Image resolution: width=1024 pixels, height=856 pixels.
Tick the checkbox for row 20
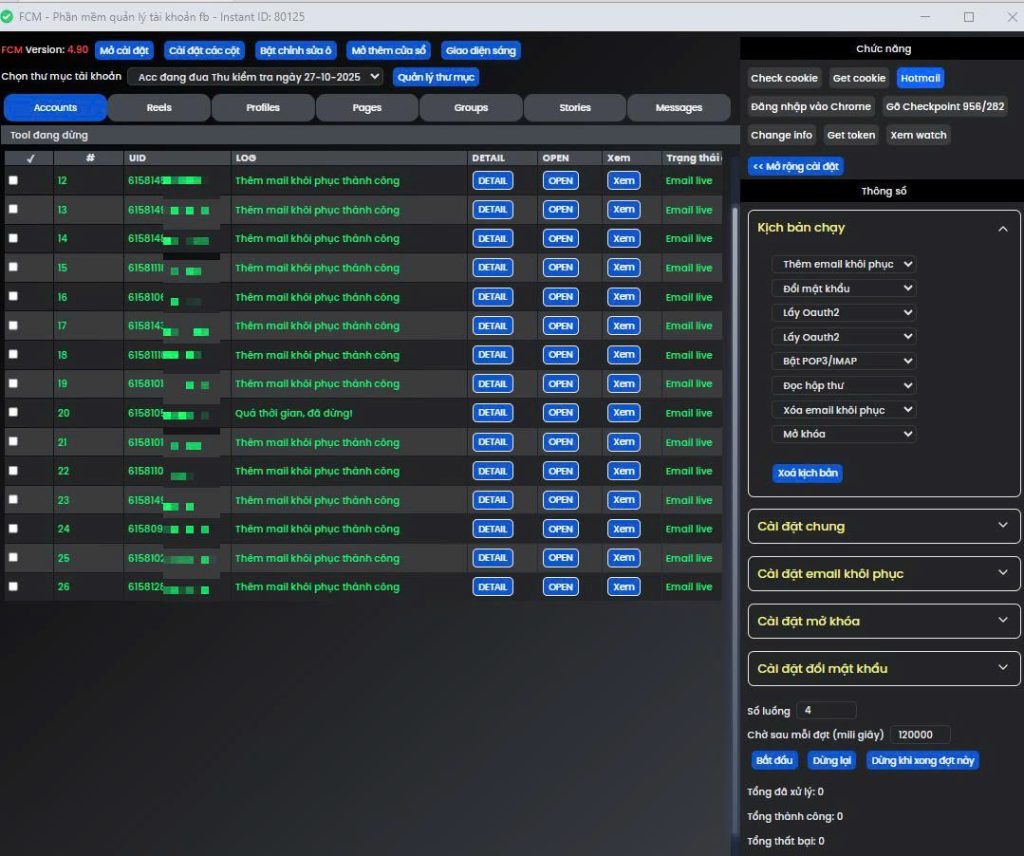(x=13, y=413)
